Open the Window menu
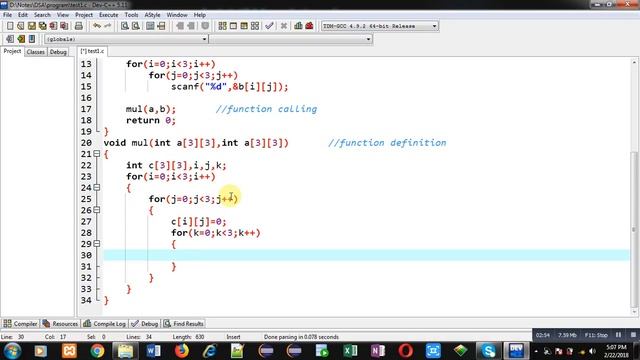This screenshot has height=360, width=640. coord(177,15)
